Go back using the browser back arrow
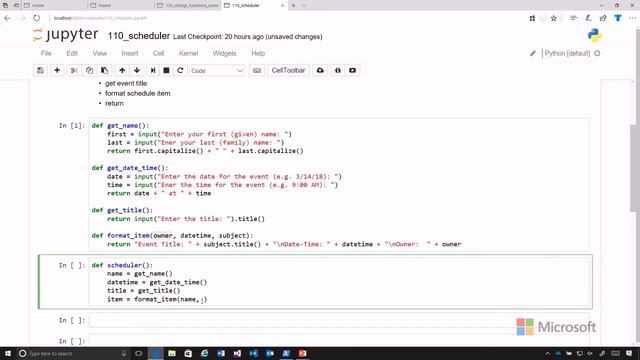 tap(8, 18)
